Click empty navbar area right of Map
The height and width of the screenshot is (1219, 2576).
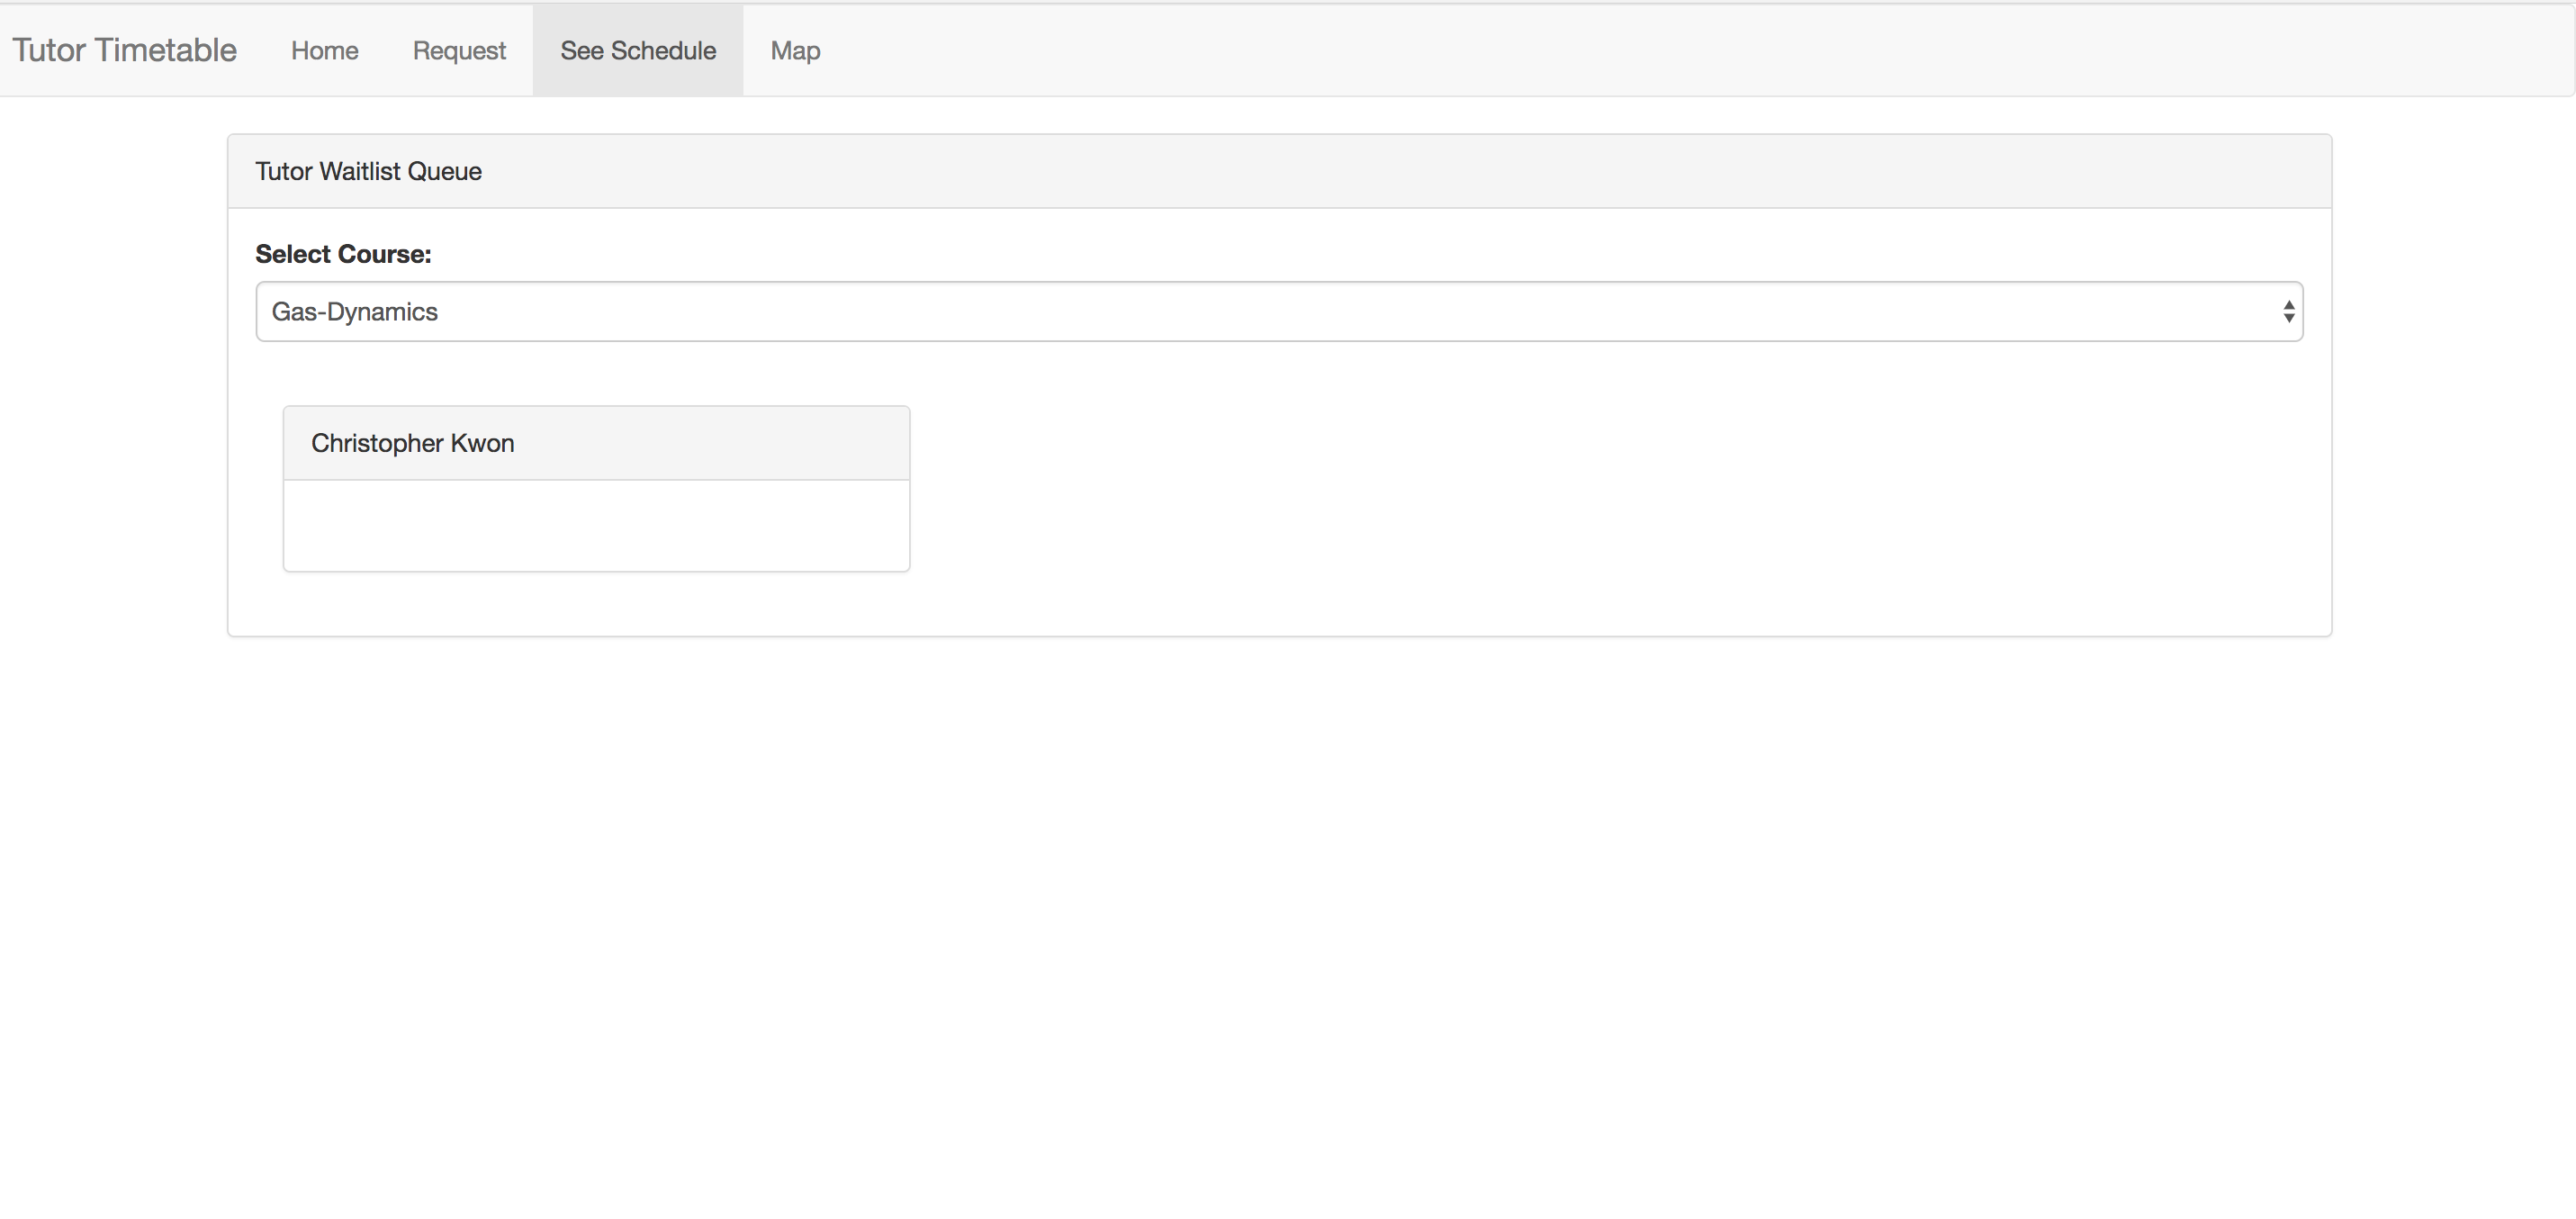(x=1600, y=50)
